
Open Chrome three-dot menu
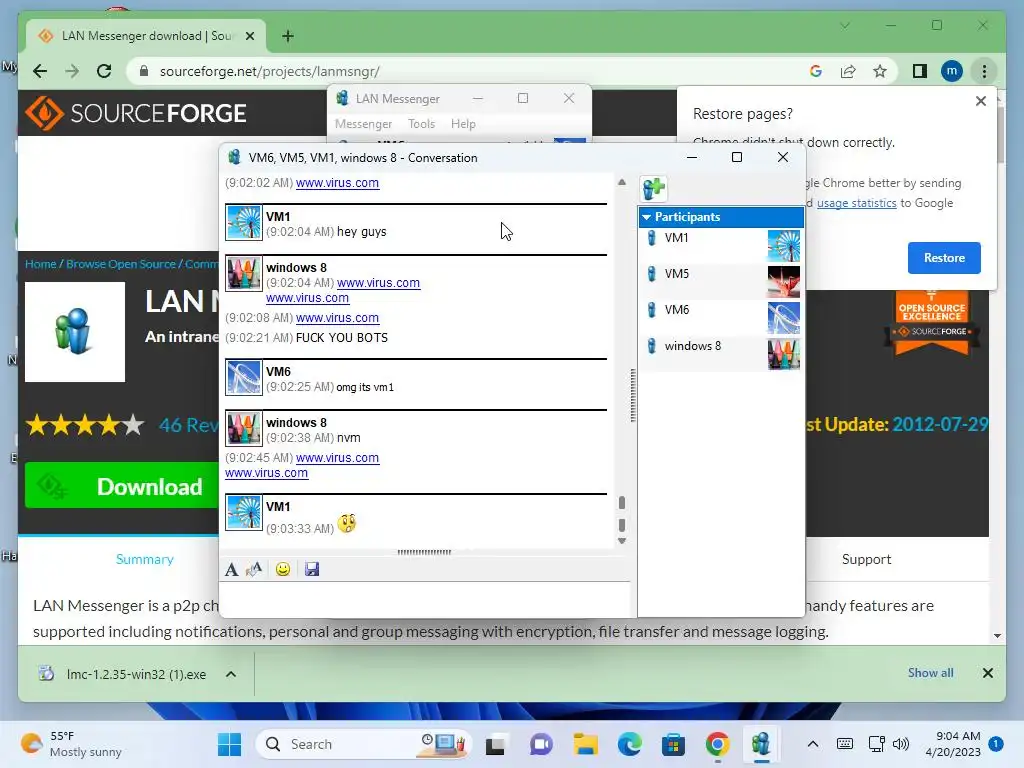point(984,71)
